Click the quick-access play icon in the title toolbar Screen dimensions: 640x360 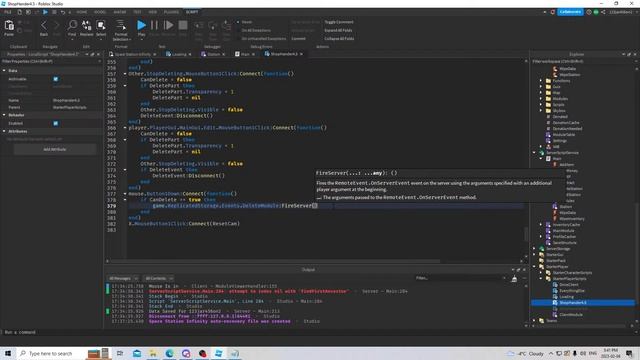(x=45, y=12)
